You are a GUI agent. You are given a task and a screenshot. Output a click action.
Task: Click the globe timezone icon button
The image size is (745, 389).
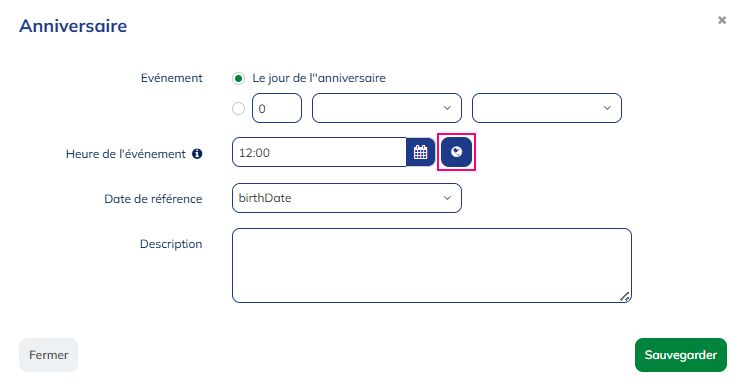(x=456, y=152)
